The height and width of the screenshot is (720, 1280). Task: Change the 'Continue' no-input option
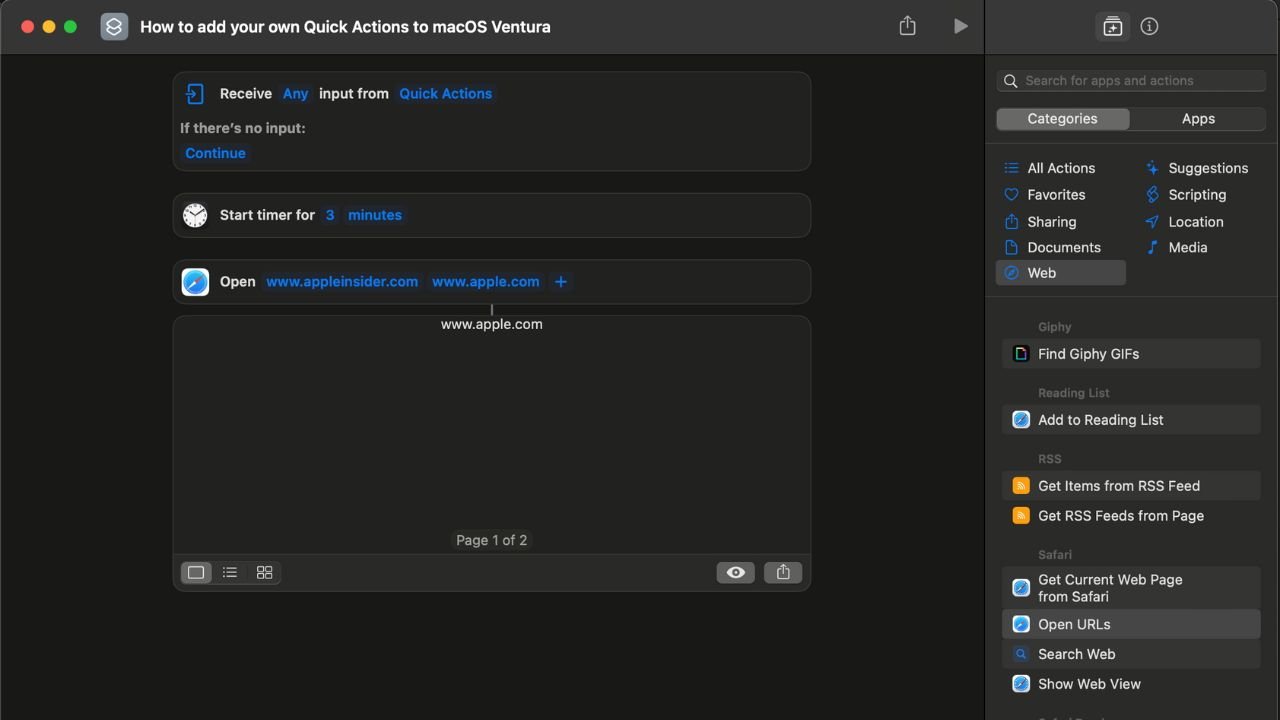215,153
